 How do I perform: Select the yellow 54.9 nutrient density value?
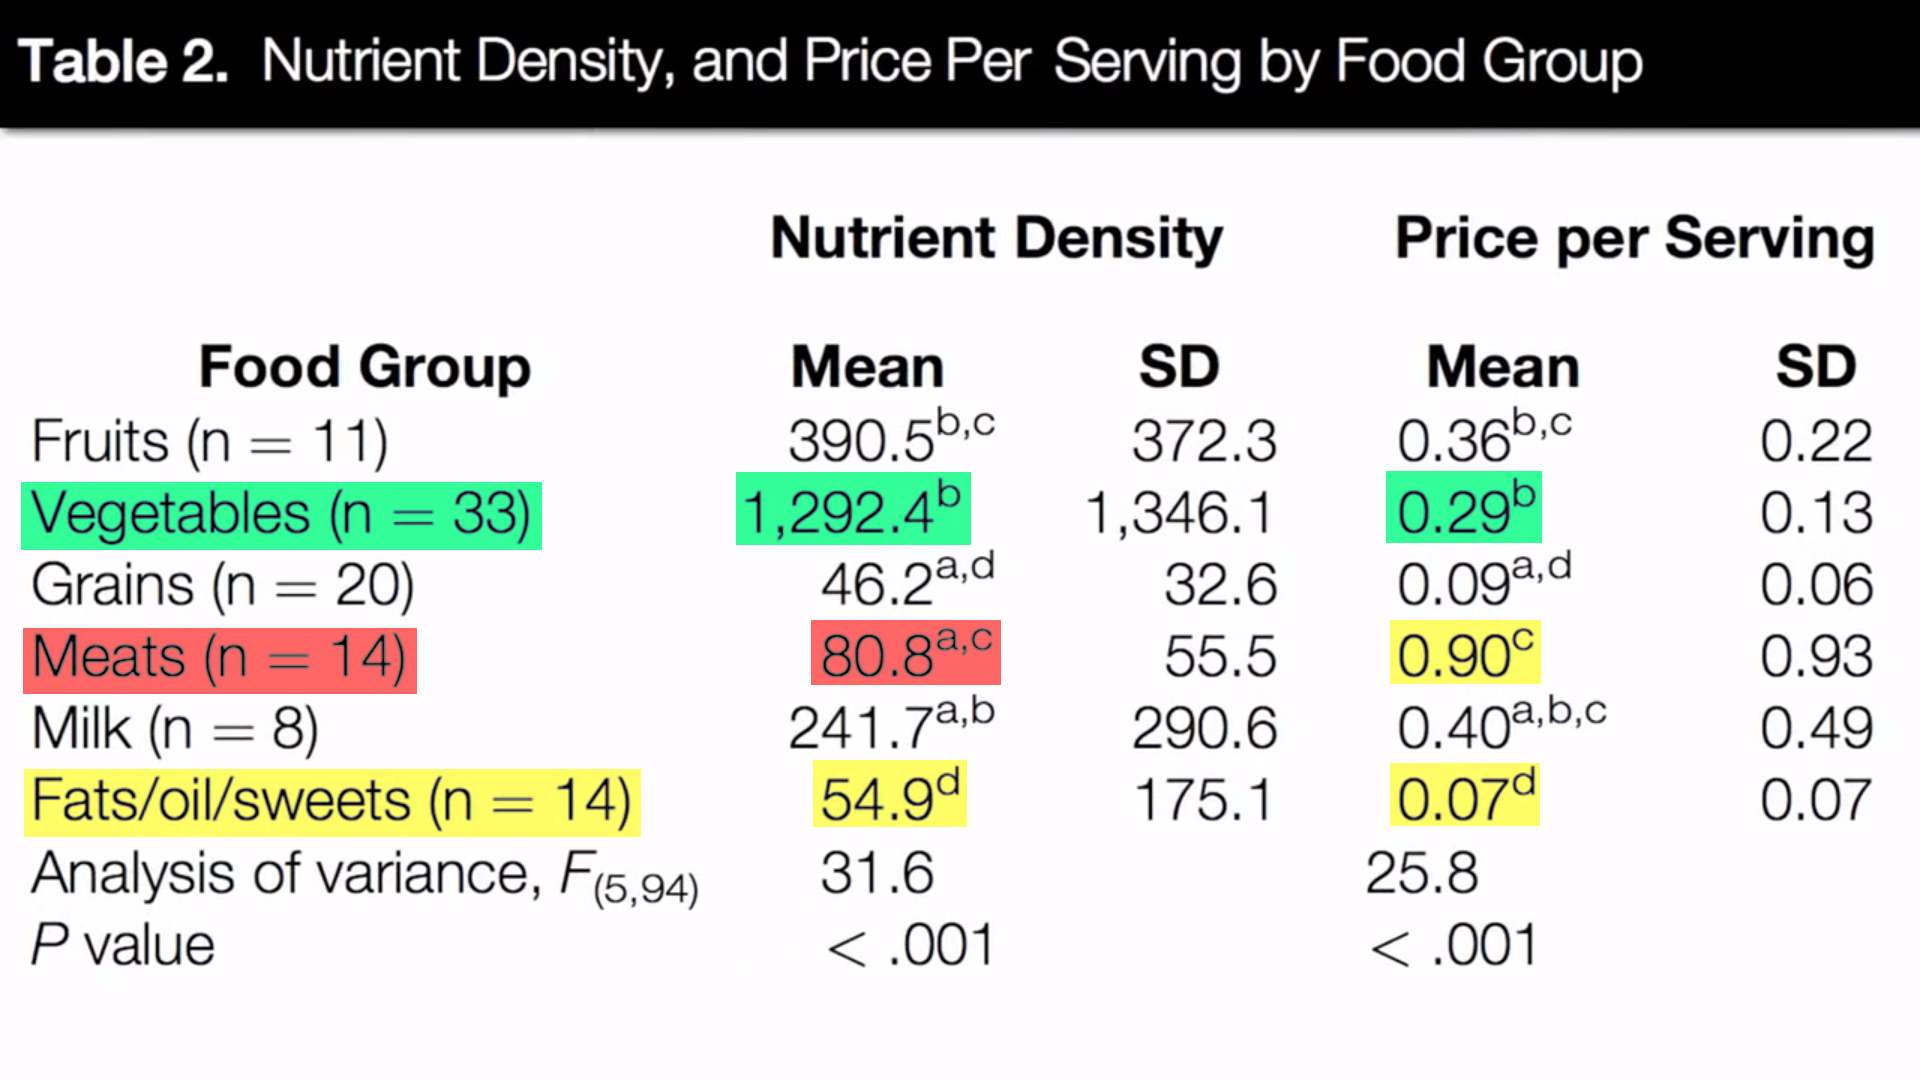(x=889, y=796)
